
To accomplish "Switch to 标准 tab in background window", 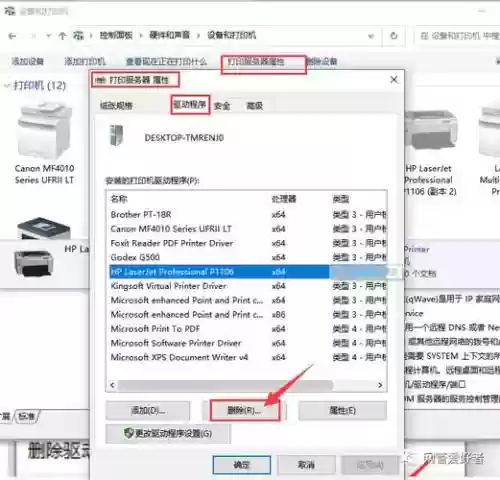I will (27, 416).
